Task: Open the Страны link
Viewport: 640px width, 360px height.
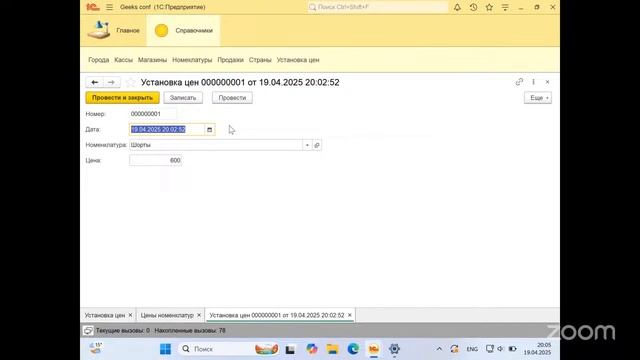Action: click(x=260, y=60)
